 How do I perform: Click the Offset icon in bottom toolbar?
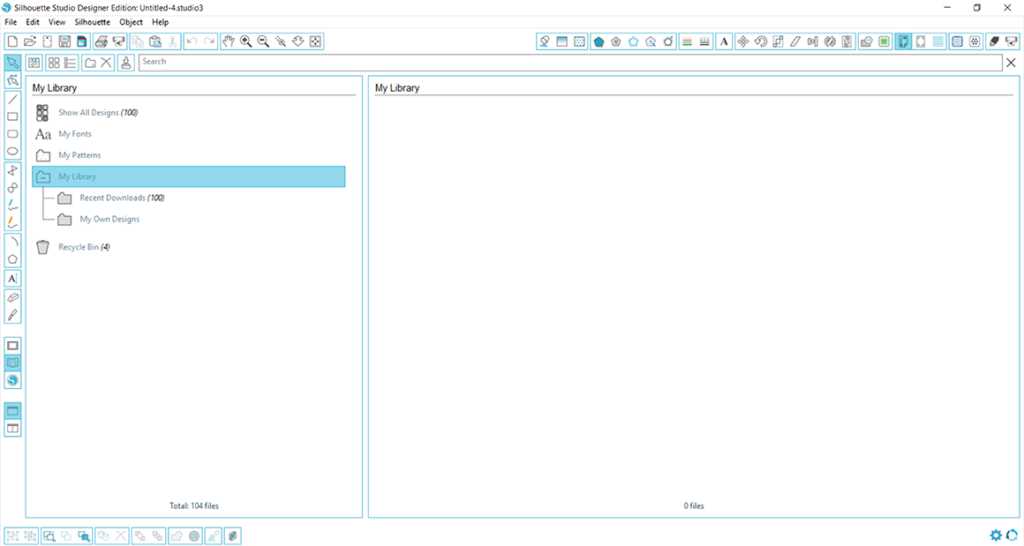(194, 536)
